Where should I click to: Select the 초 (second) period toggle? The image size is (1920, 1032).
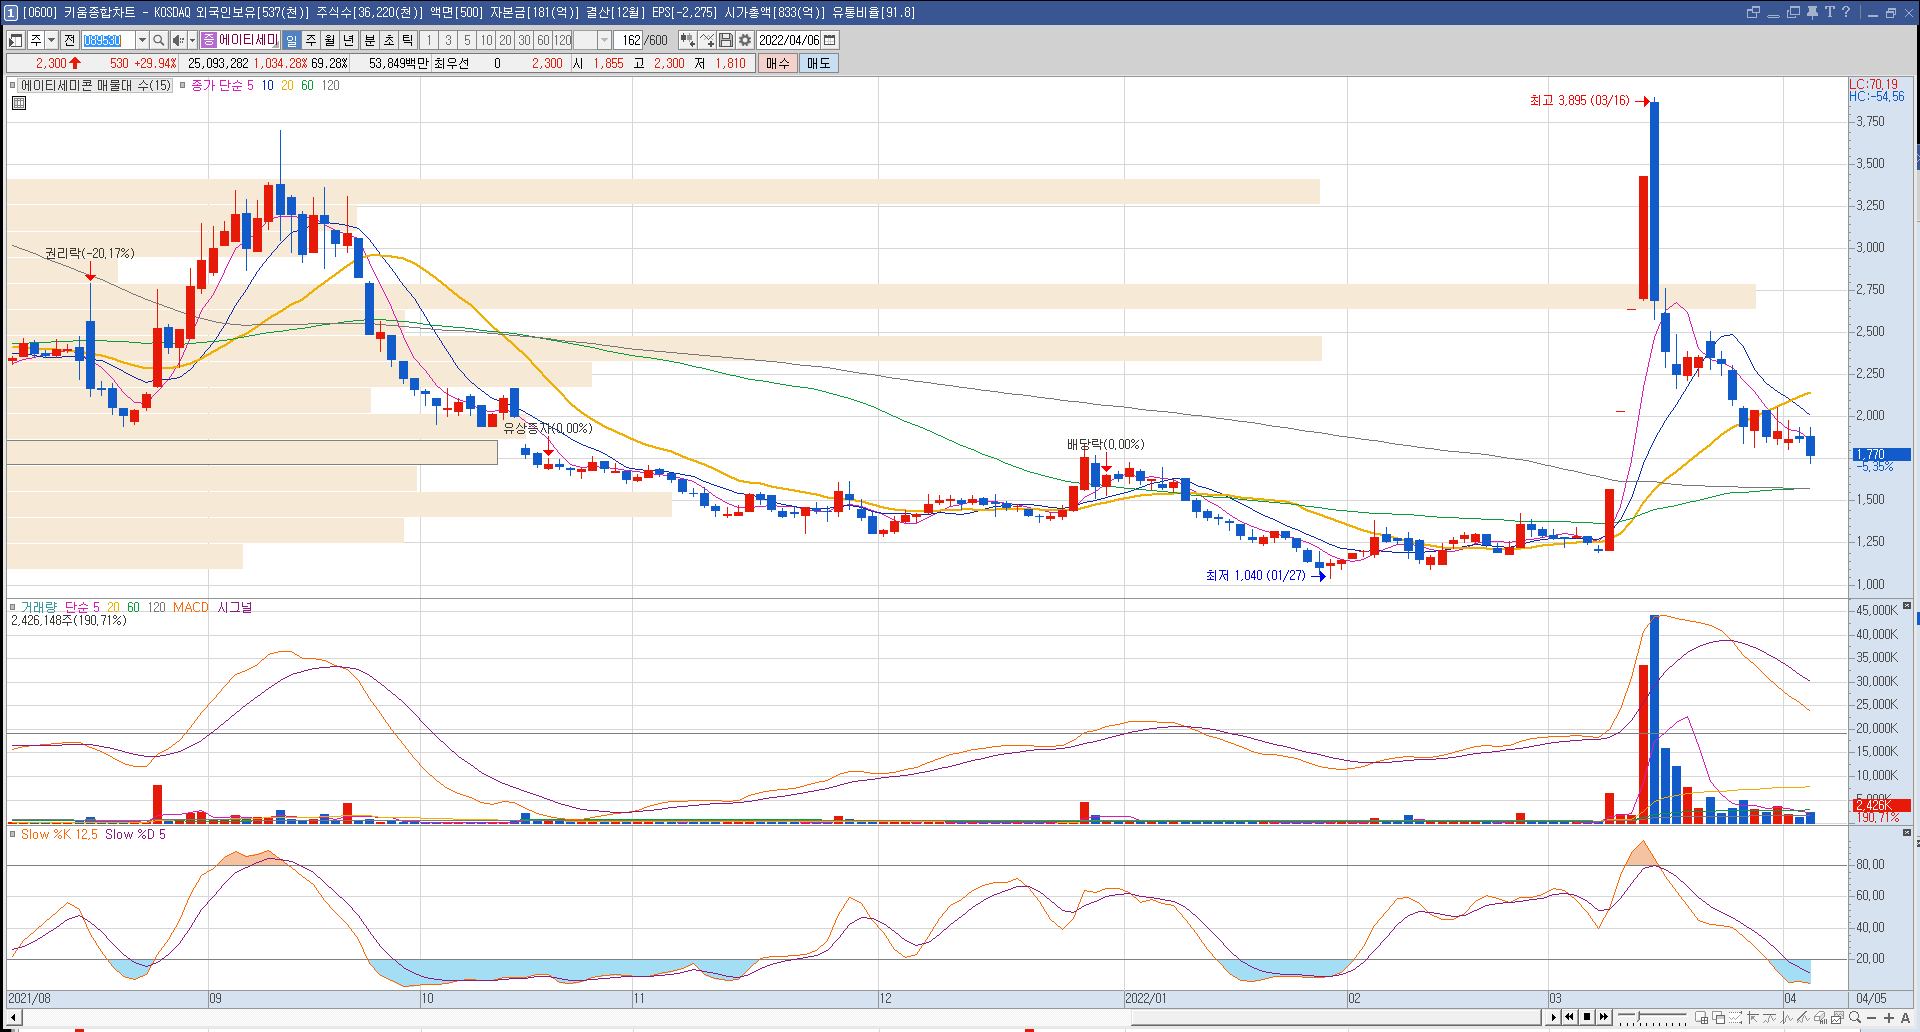click(x=389, y=40)
